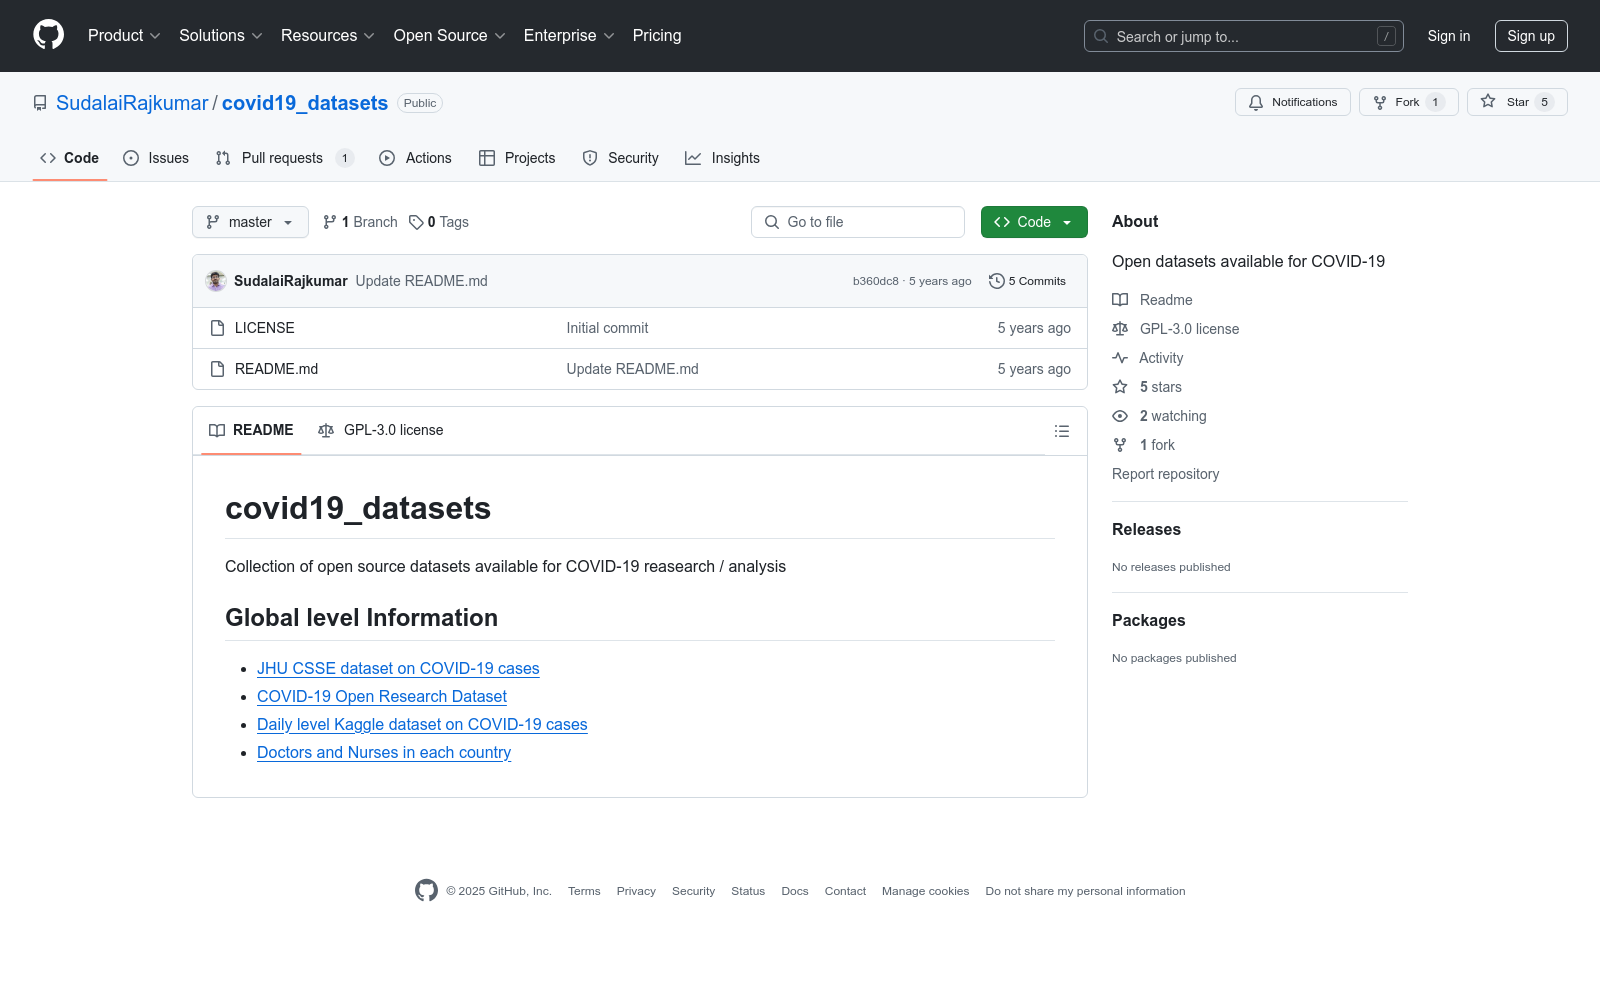Open Terms in footer
Screen dimensions: 1600x1000
point(584,891)
